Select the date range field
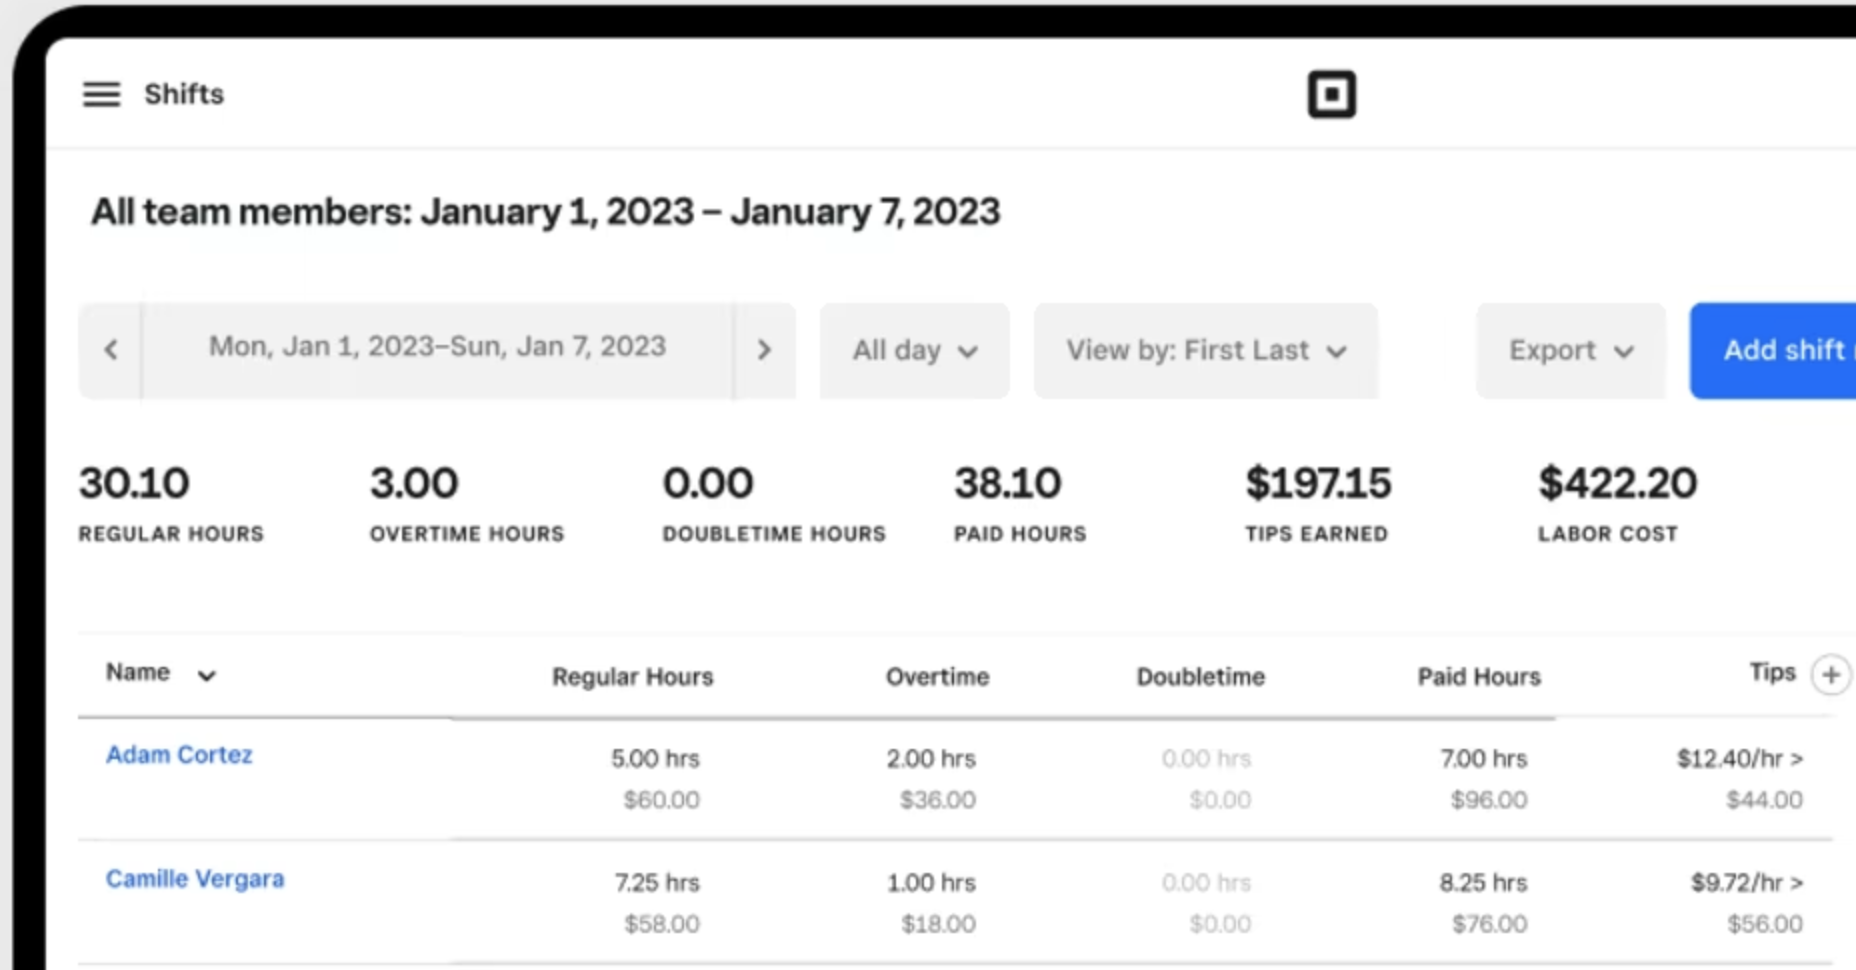The height and width of the screenshot is (970, 1856). 436,346
